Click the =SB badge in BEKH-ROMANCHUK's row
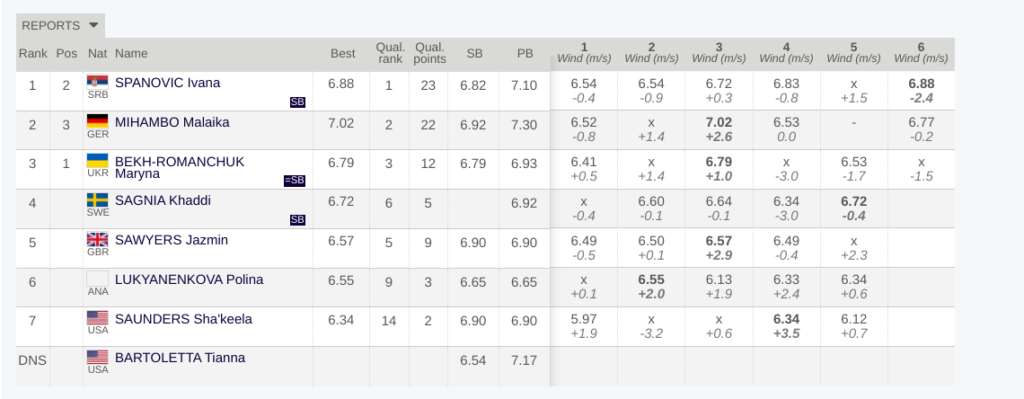This screenshot has height=399, width=1024. coord(295,181)
